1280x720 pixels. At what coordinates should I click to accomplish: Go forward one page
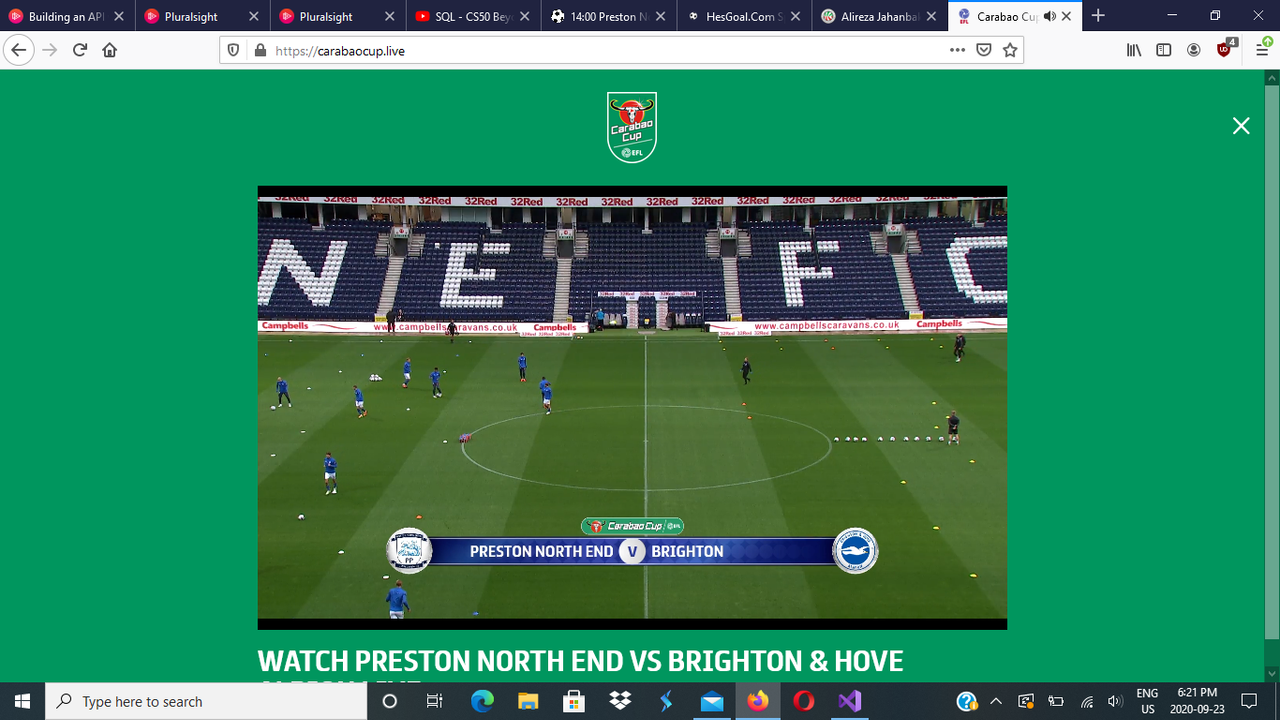tap(50, 50)
